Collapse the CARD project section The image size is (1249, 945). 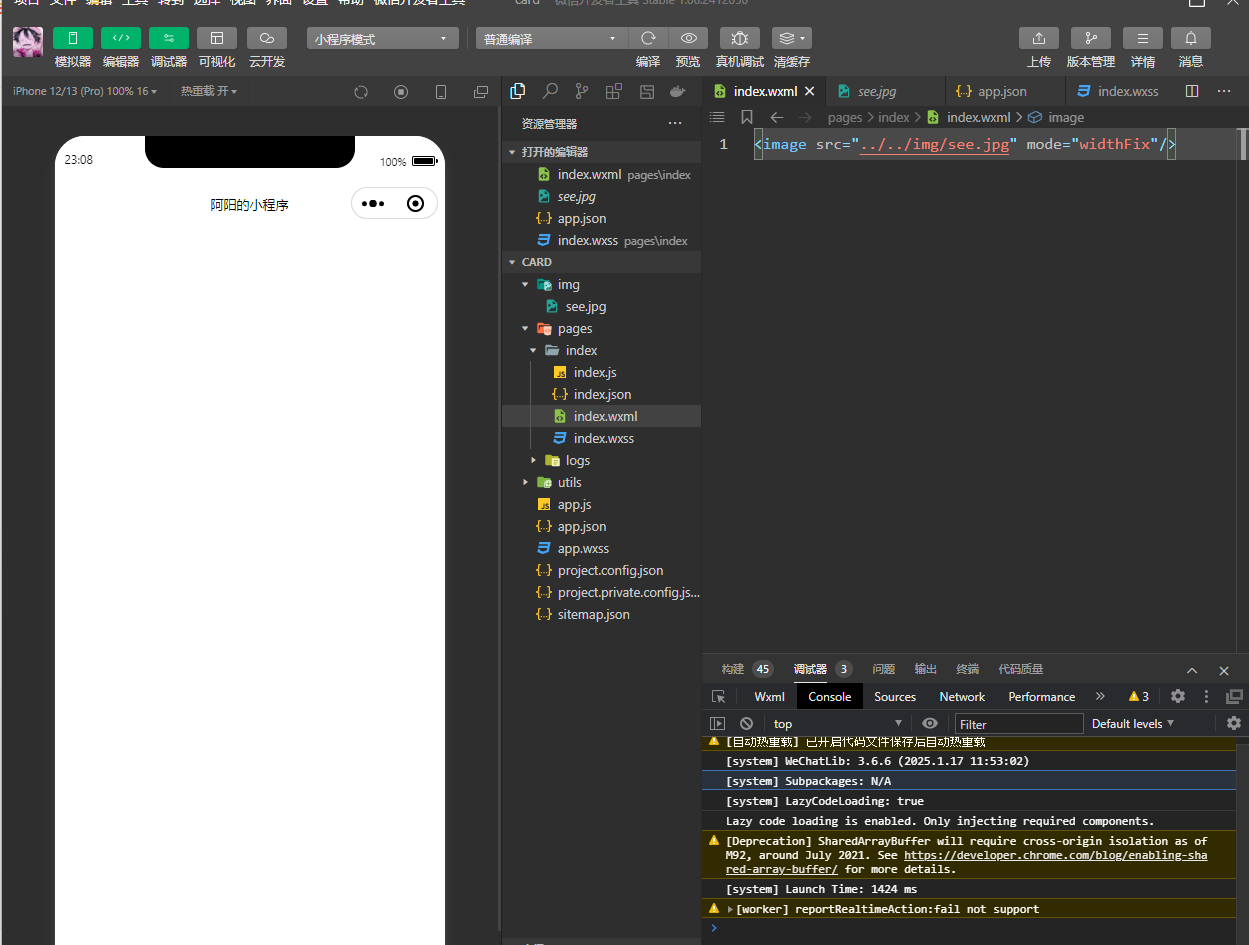601,262
